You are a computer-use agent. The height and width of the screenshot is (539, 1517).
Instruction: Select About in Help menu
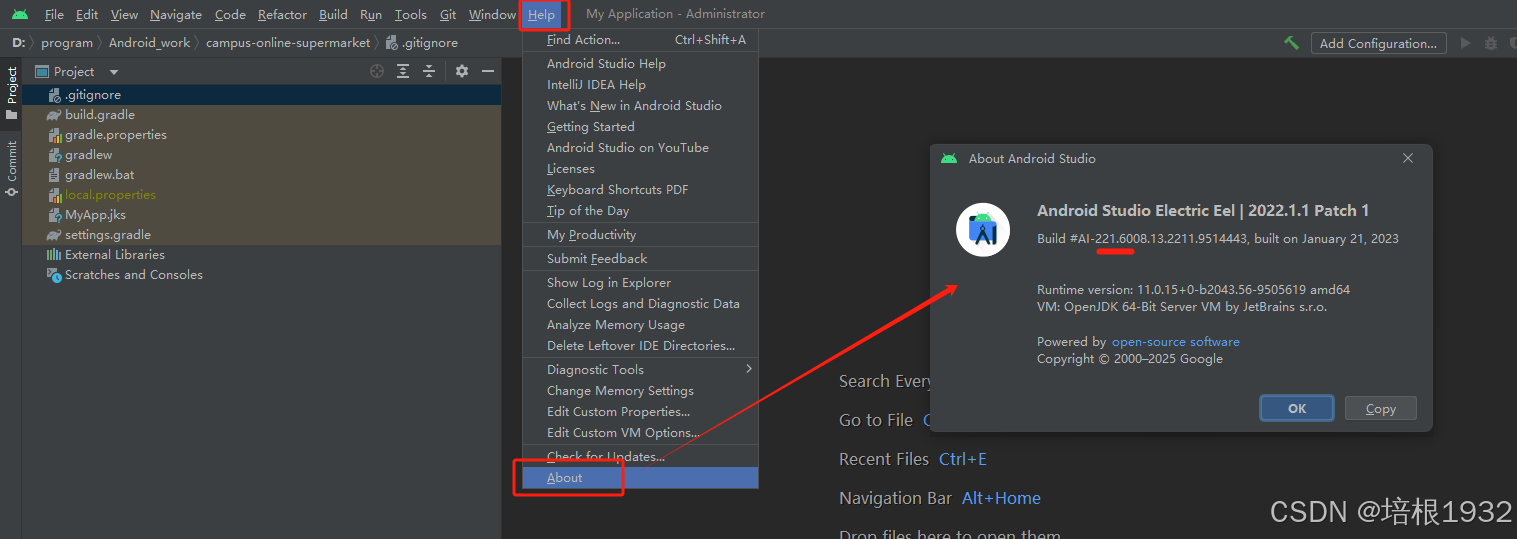click(x=640, y=477)
